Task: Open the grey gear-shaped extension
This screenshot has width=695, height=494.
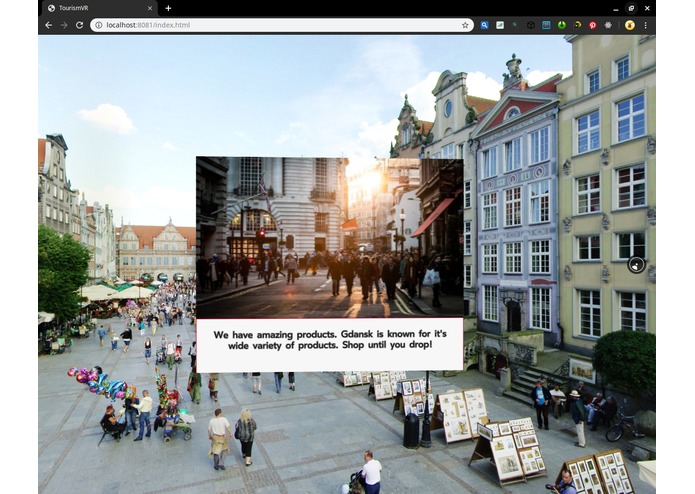Action: (608, 25)
